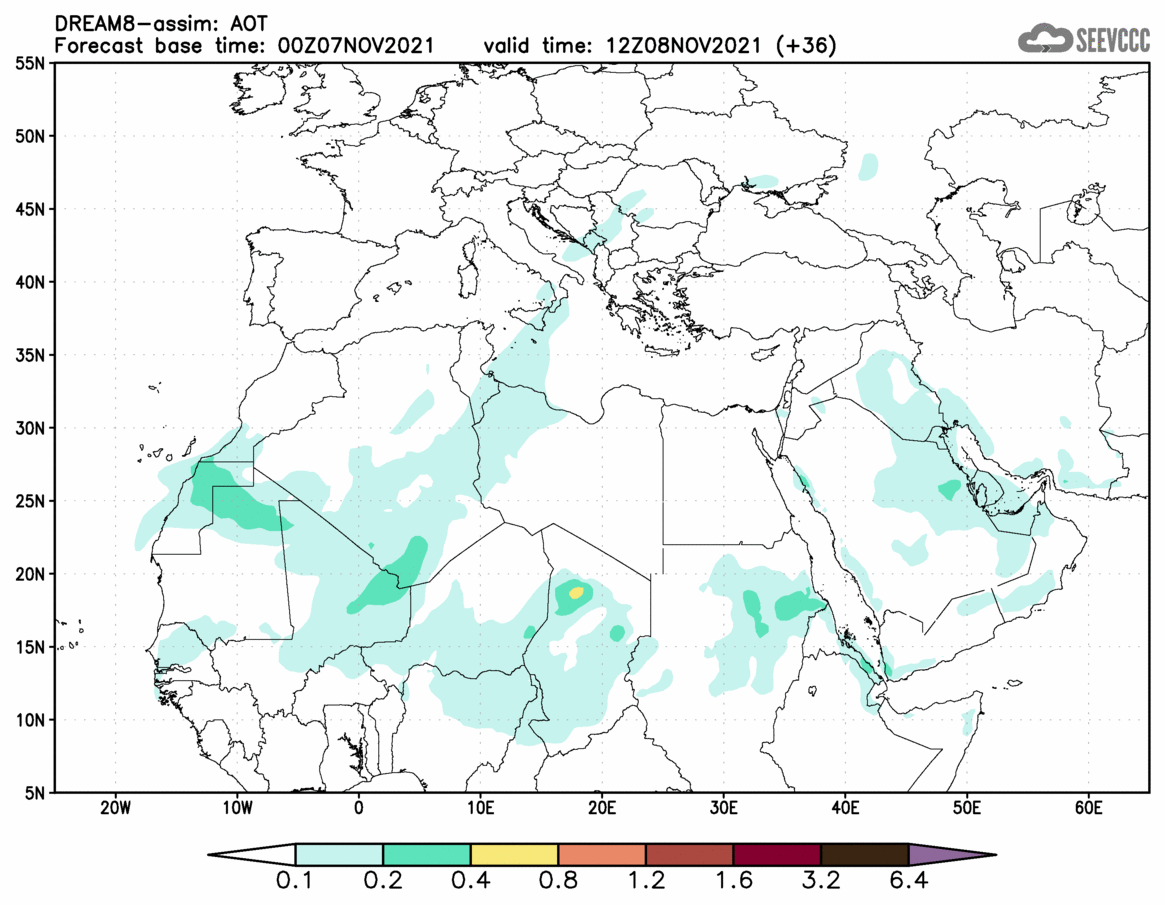This screenshot has width=1165, height=905.
Task: Click the yellow 0.4-0.8 legend swatch
Action: tap(514, 854)
